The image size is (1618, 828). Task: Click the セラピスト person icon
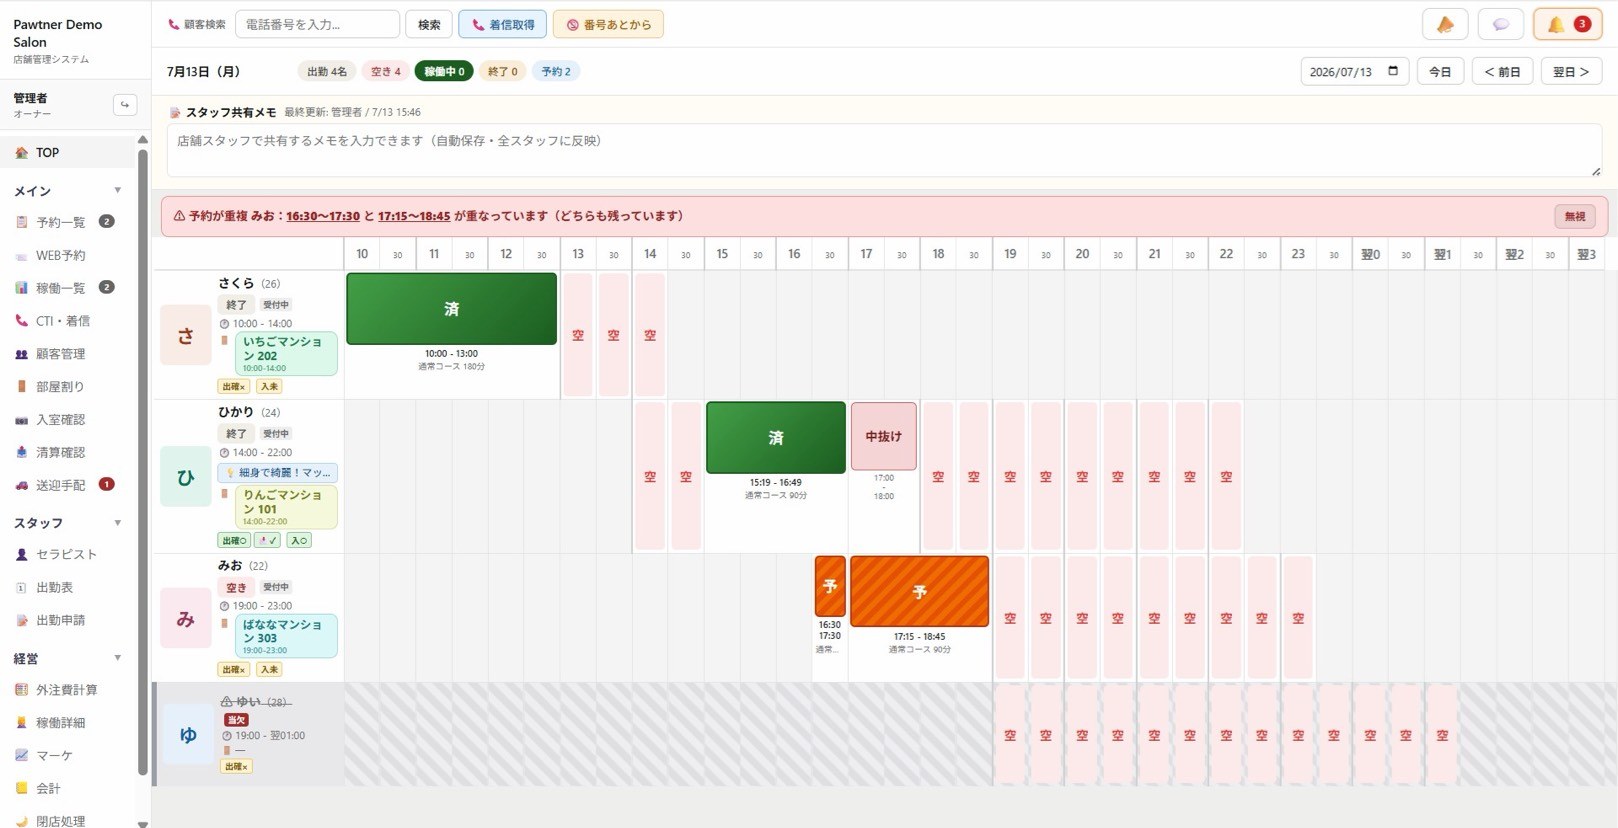pos(21,554)
